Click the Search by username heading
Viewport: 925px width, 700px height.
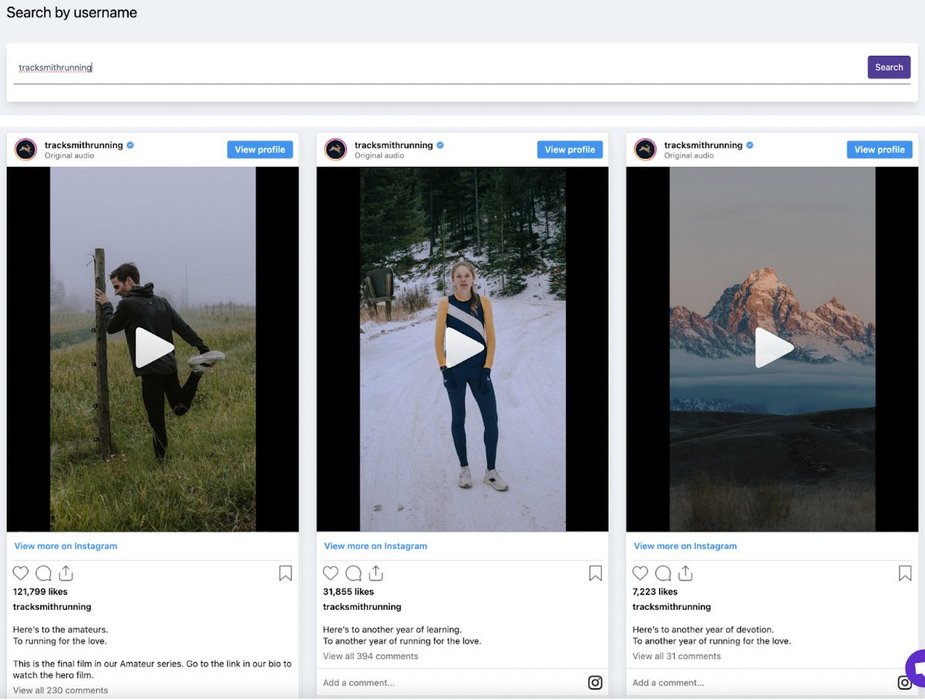pyautogui.click(x=71, y=12)
